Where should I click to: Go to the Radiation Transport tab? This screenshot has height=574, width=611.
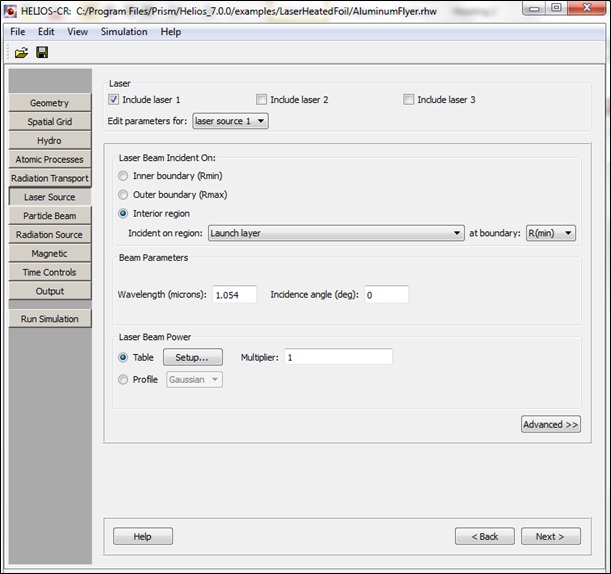(x=49, y=178)
